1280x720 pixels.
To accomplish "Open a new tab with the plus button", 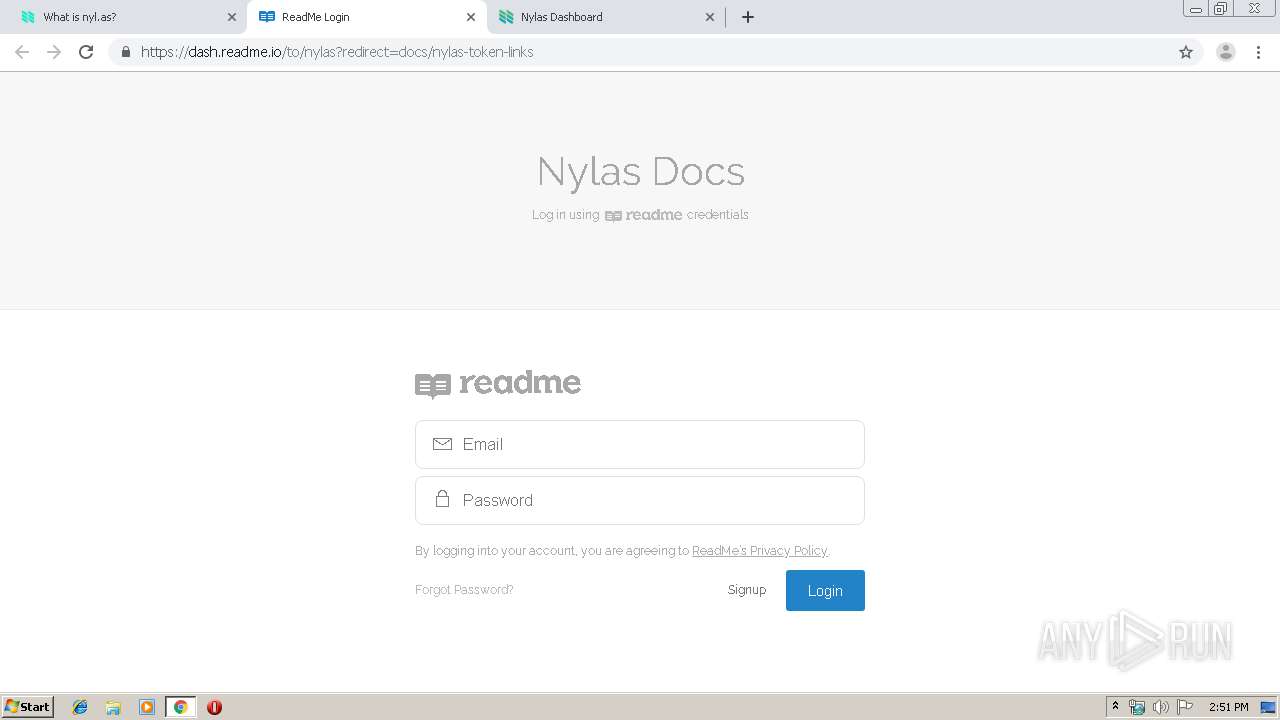I will point(748,17).
